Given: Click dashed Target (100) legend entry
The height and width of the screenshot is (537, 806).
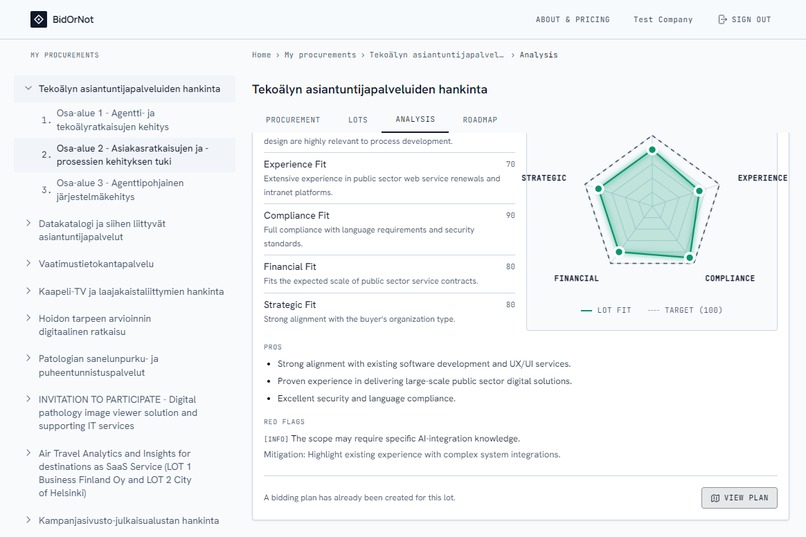Looking at the screenshot, I should coord(685,310).
